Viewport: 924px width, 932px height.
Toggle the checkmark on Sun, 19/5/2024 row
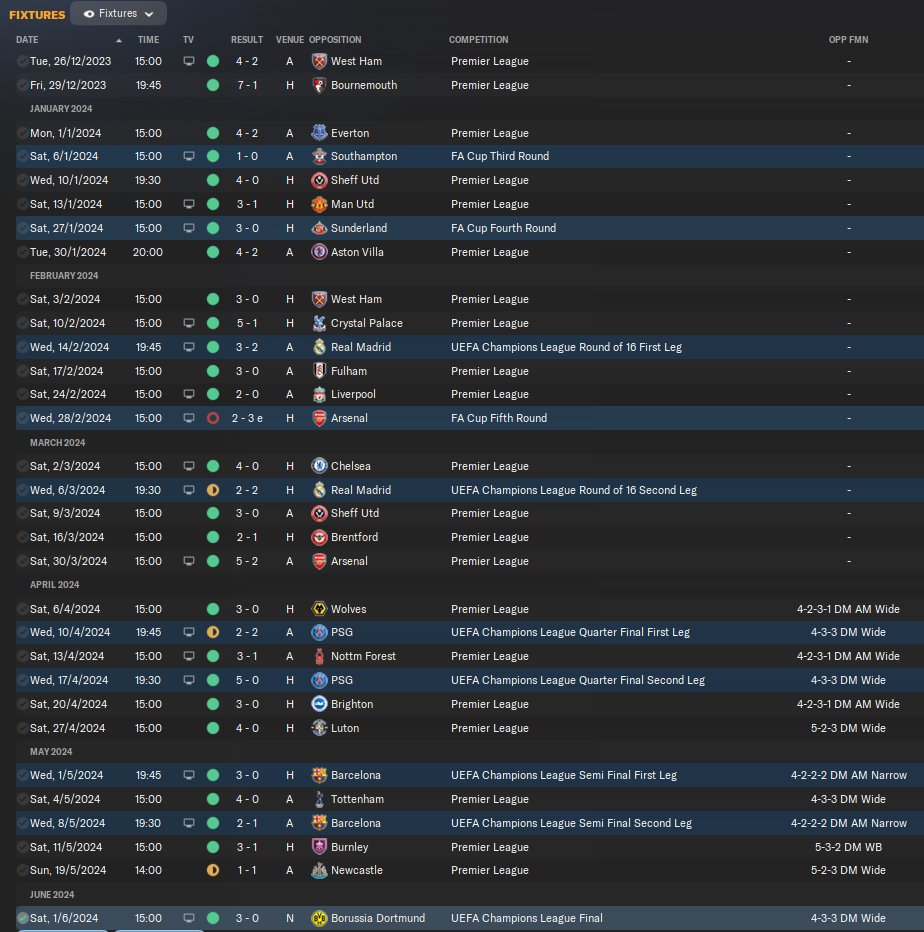pyautogui.click(x=23, y=870)
